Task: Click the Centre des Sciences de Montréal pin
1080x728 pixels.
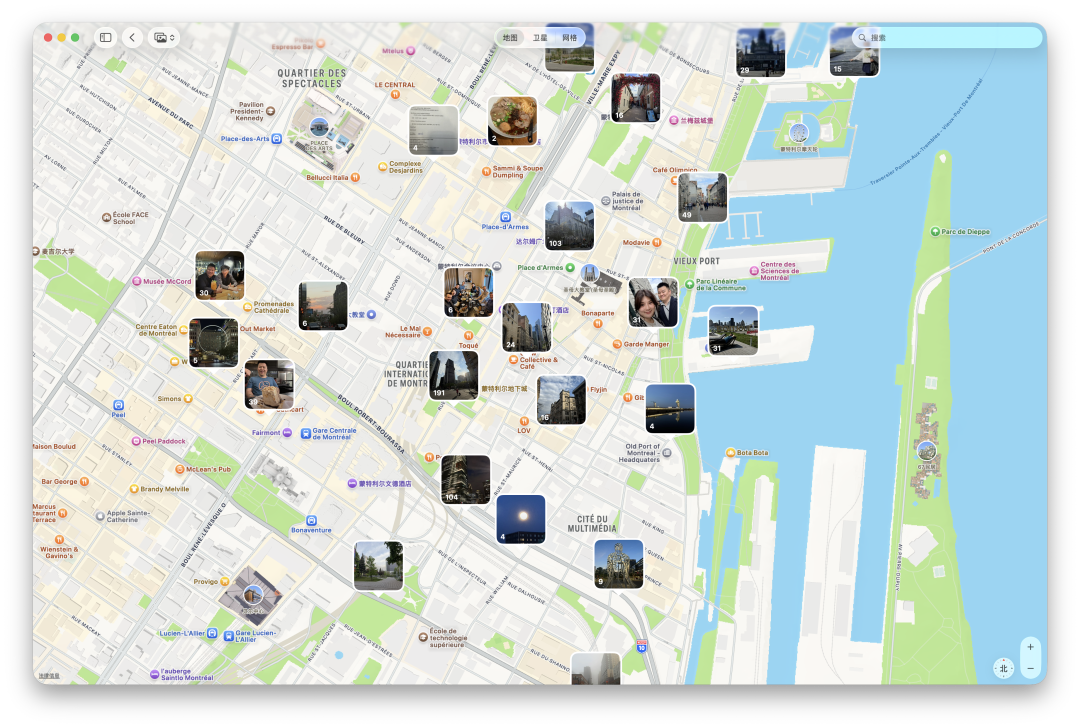Action: pyautogui.click(x=754, y=271)
